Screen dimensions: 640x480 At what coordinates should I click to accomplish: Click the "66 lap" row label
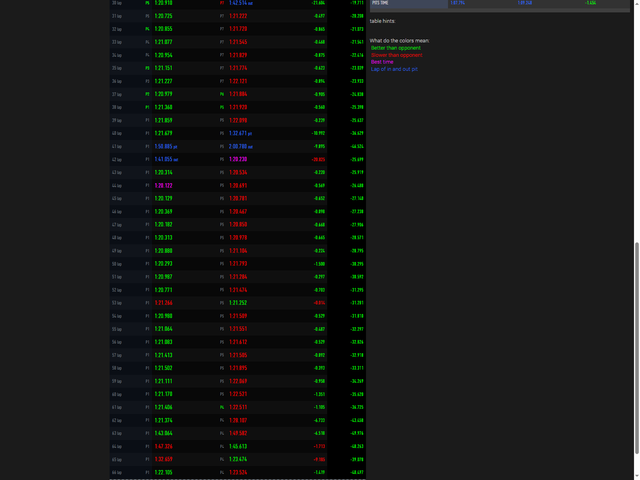pos(117,473)
